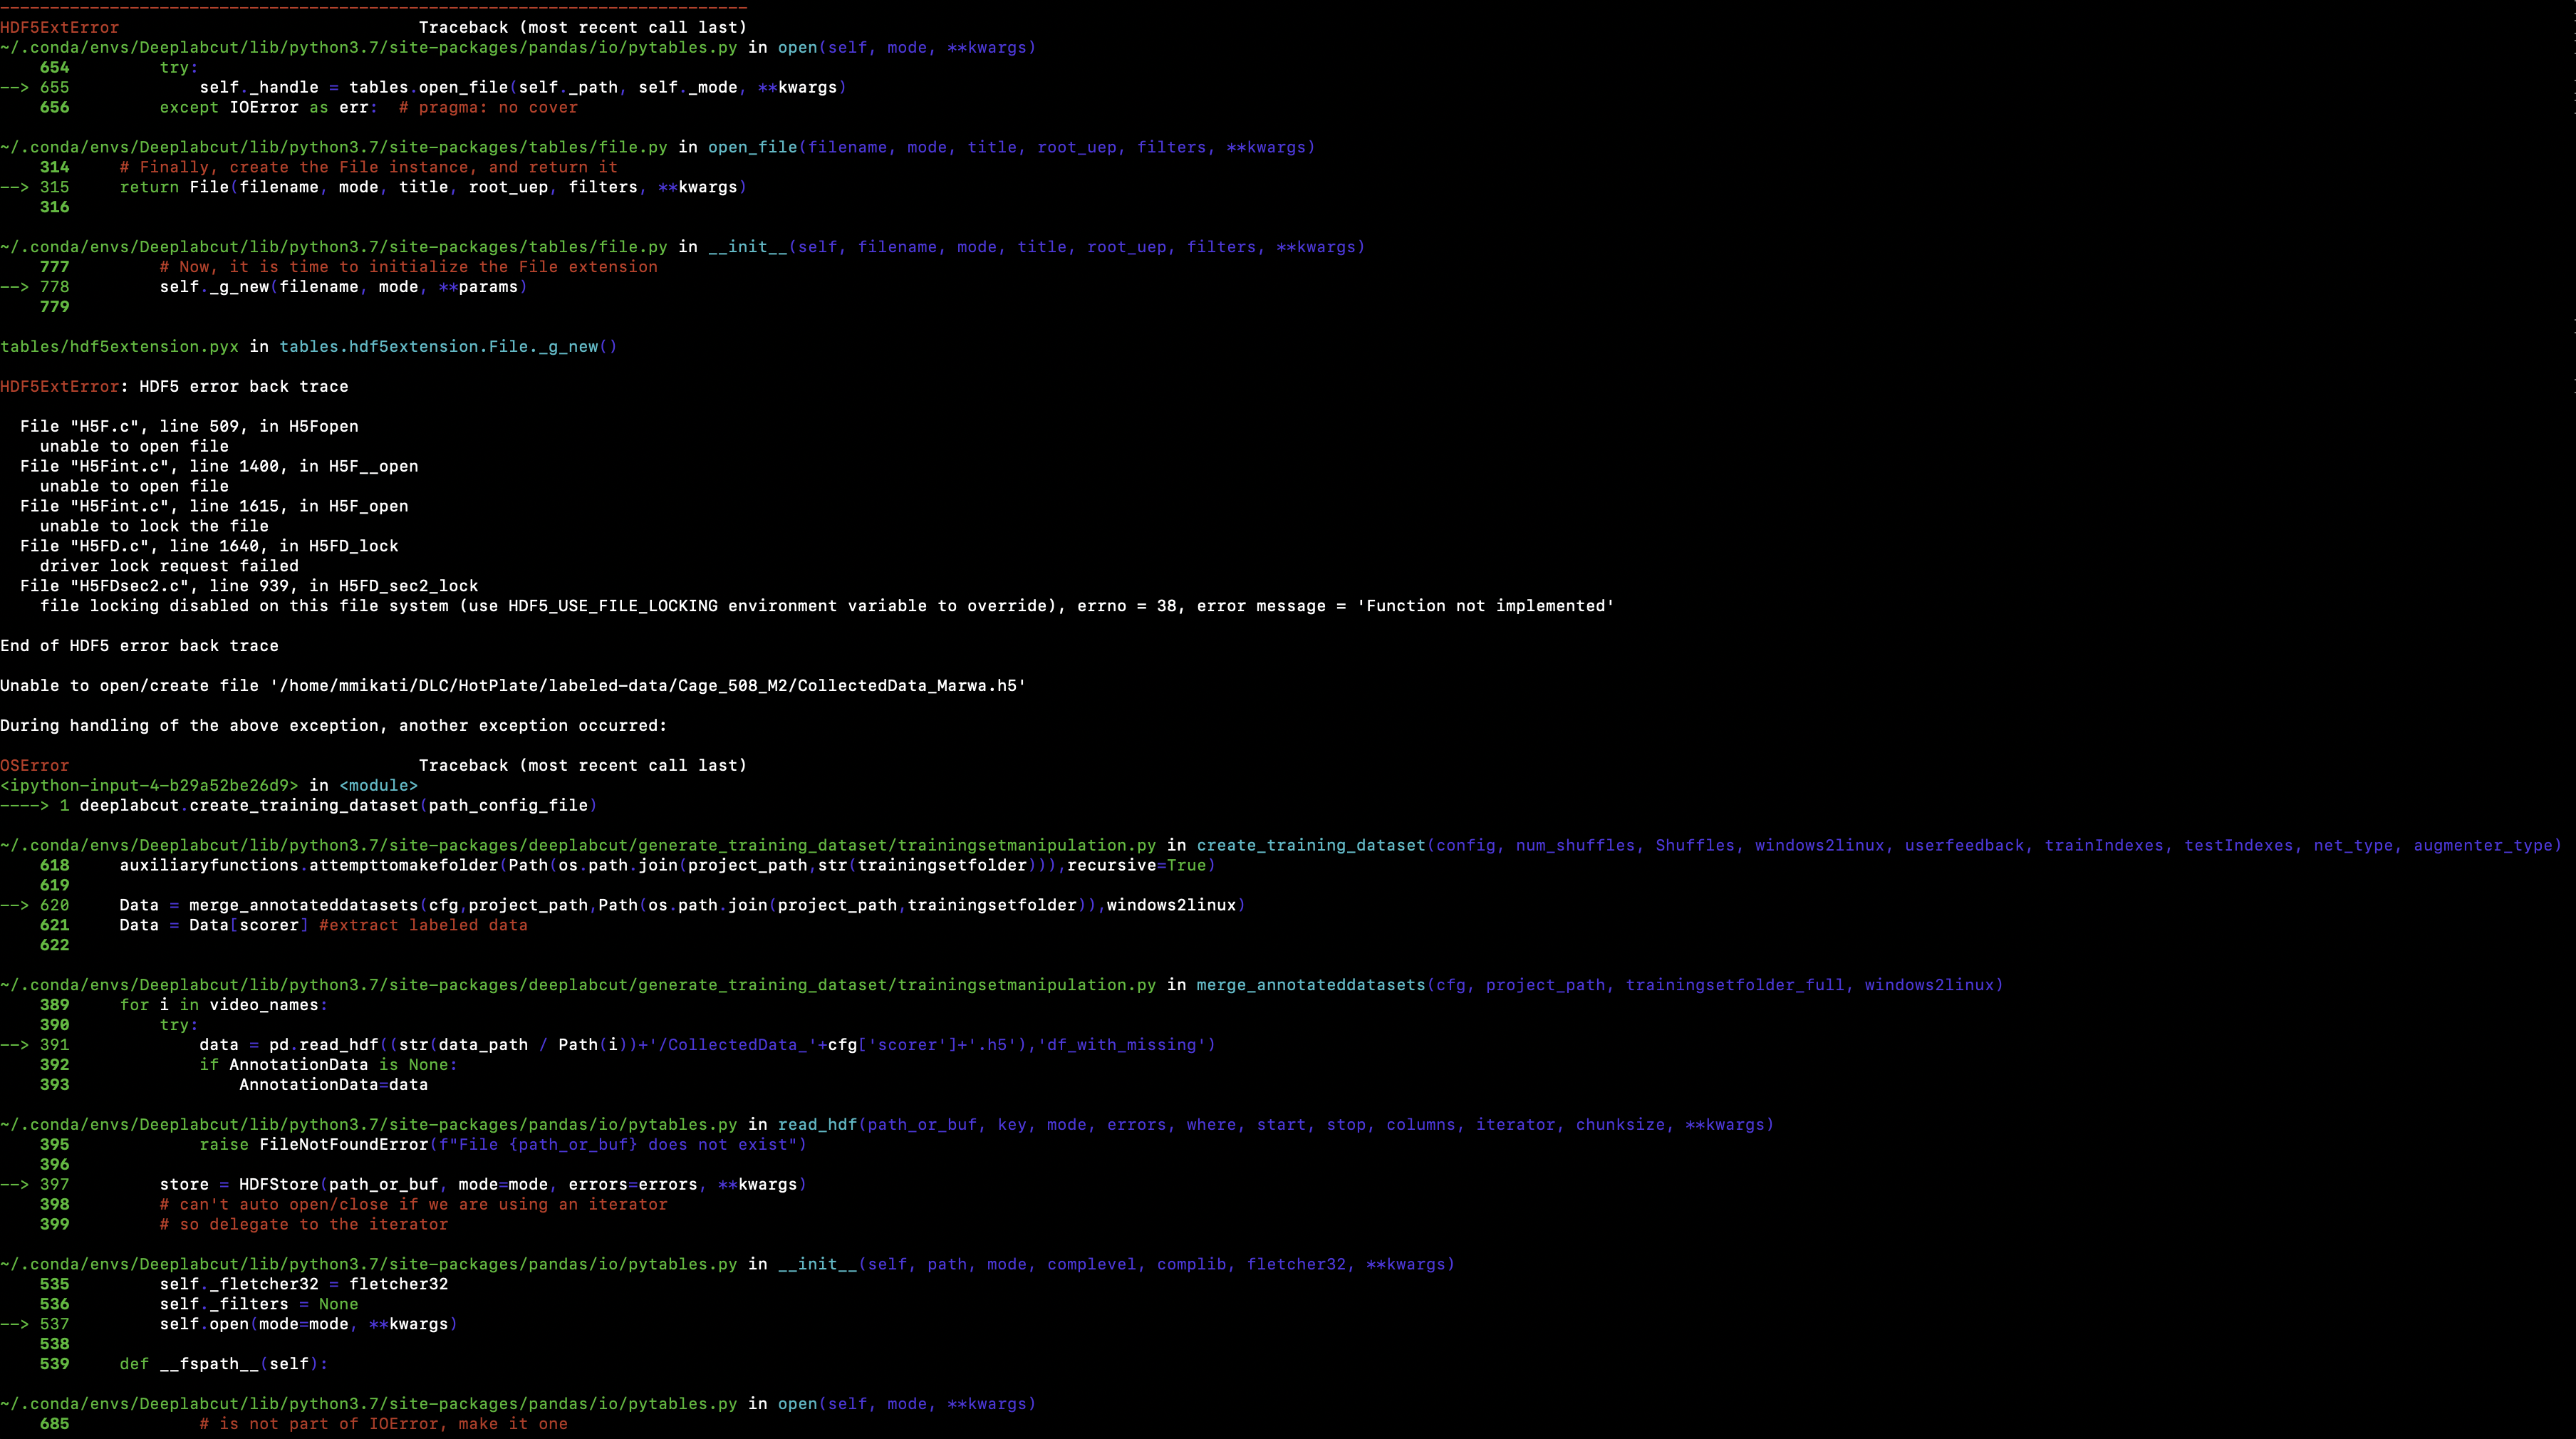Click the hdf5extension.pyx traceback entry
This screenshot has height=1439, width=2576.
coord(120,346)
